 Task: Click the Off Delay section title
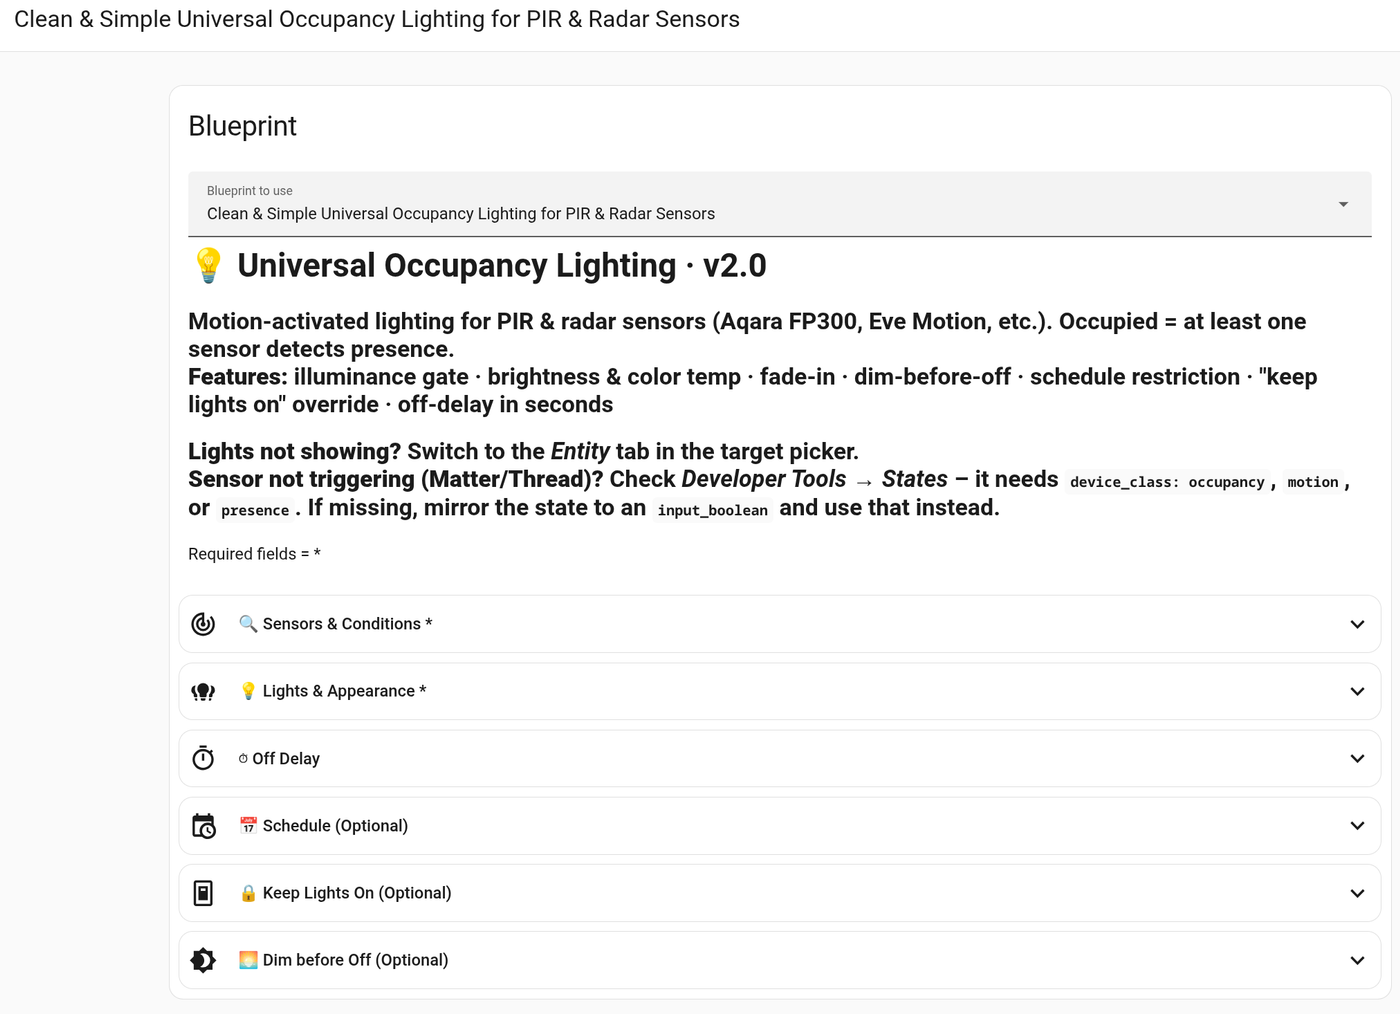click(x=286, y=759)
